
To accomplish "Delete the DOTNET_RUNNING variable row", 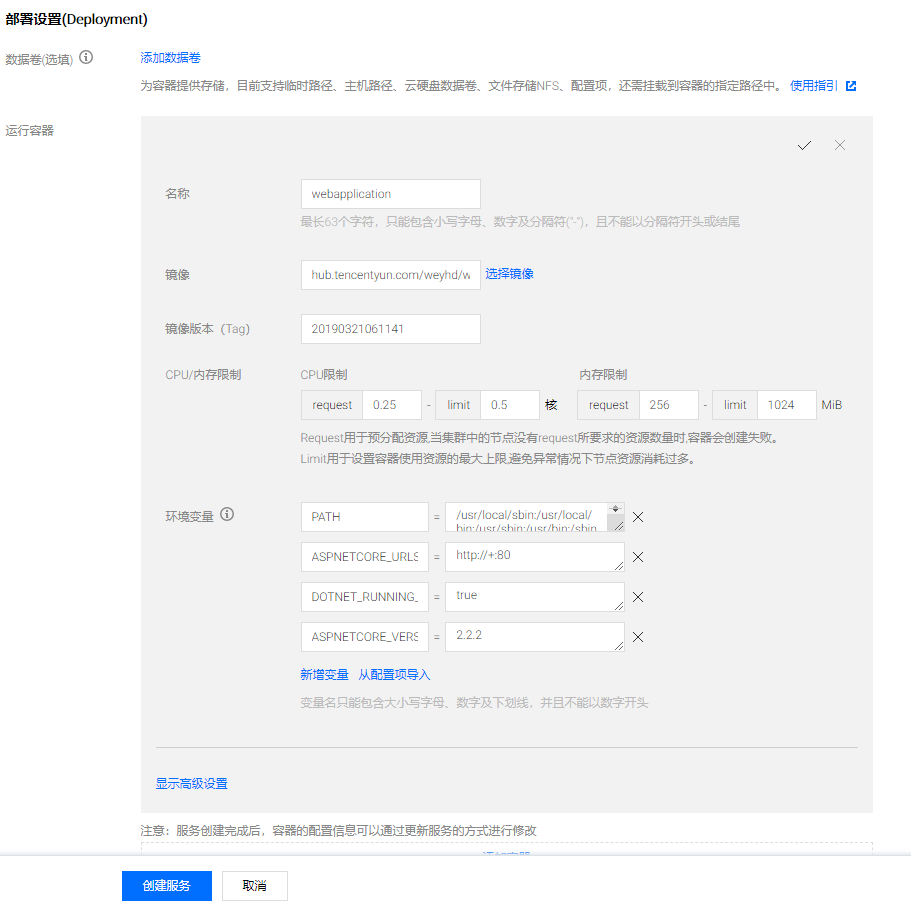I will coord(638,597).
